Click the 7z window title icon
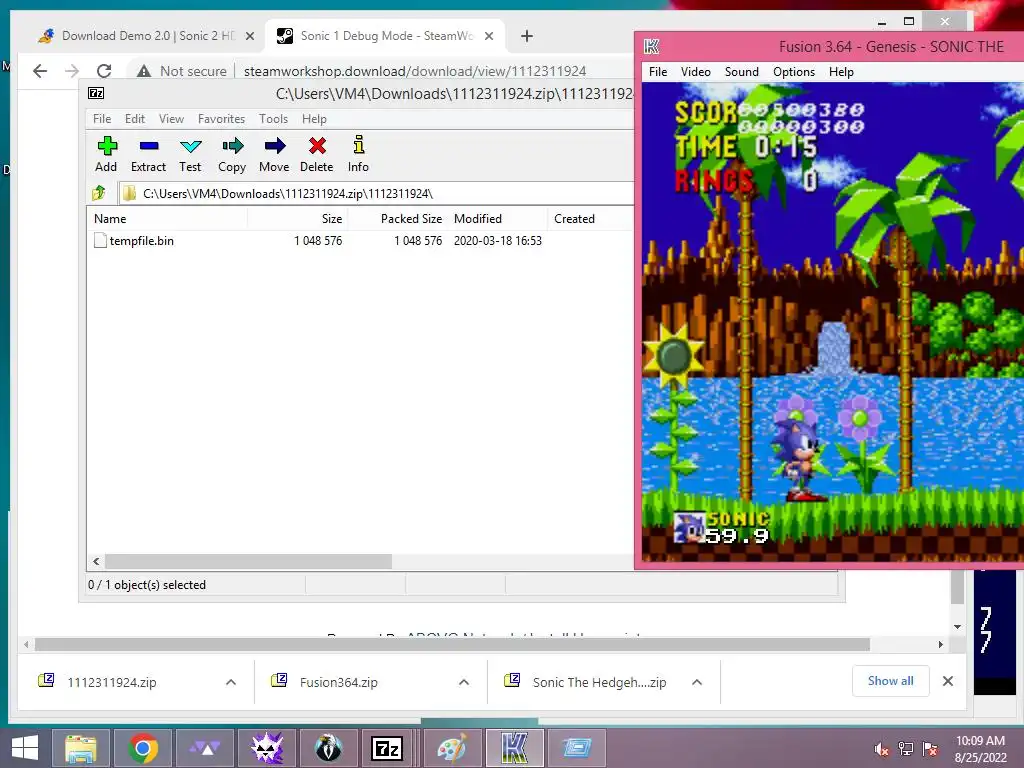Viewport: 1024px width, 768px height. pos(96,93)
